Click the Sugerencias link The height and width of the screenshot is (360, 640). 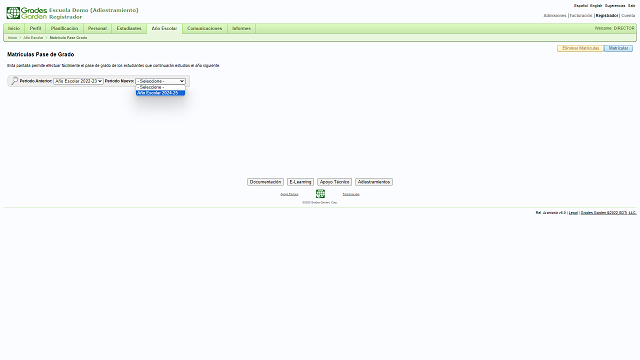[615, 6]
